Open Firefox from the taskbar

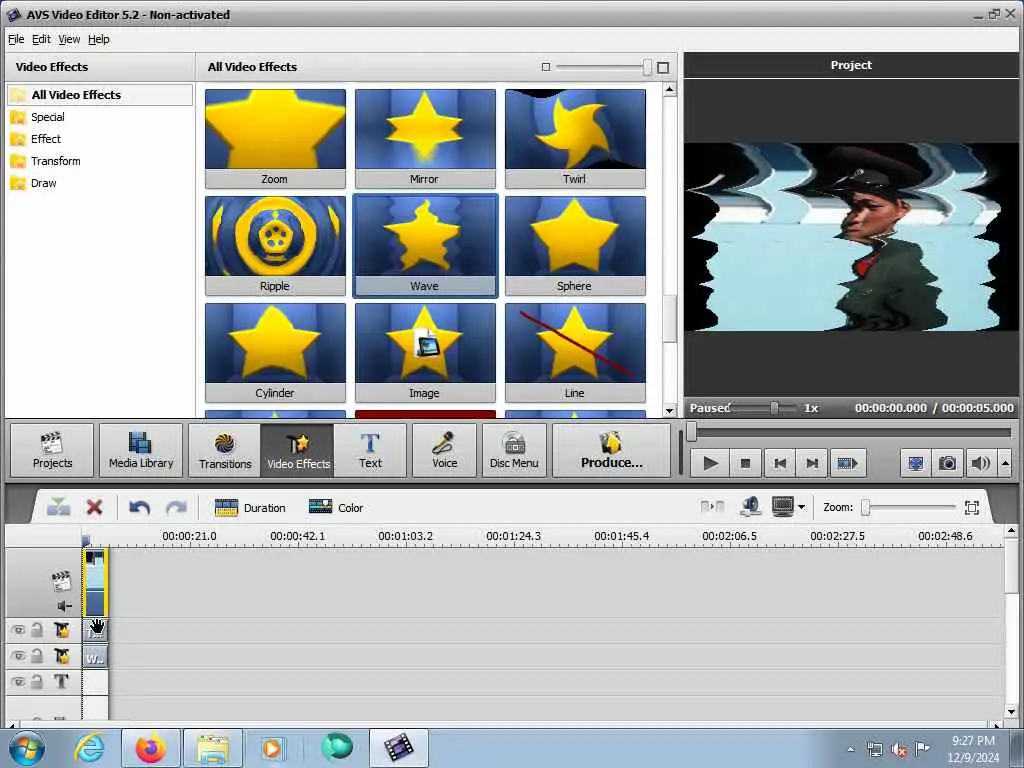(x=150, y=748)
